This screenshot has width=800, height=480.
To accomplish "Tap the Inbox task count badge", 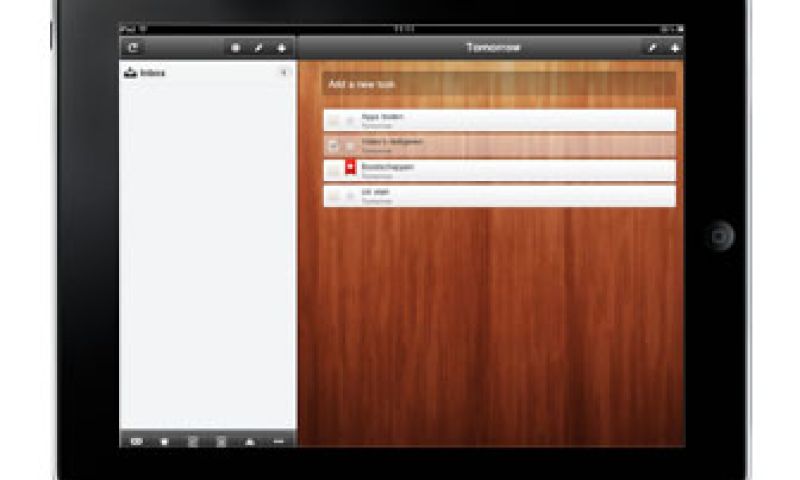I will (x=284, y=72).
